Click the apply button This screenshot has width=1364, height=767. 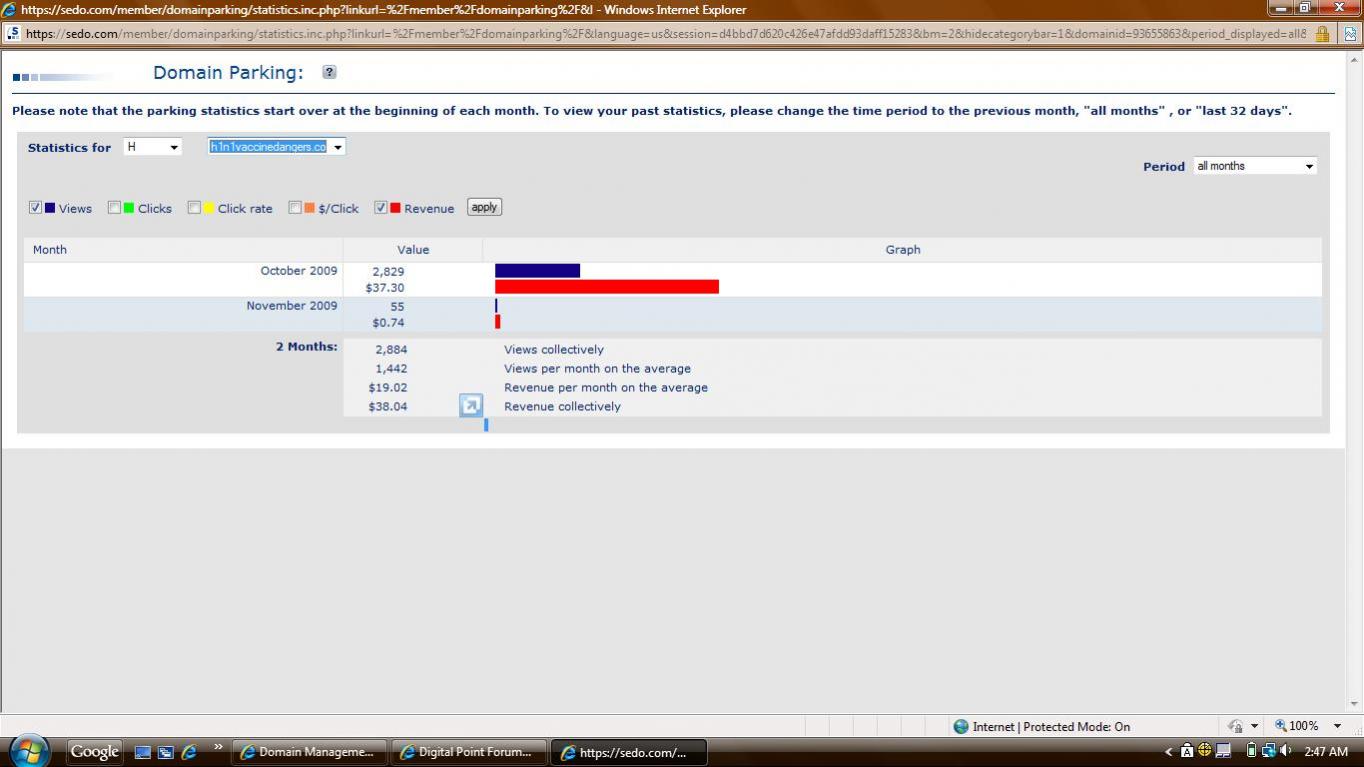tap(484, 207)
